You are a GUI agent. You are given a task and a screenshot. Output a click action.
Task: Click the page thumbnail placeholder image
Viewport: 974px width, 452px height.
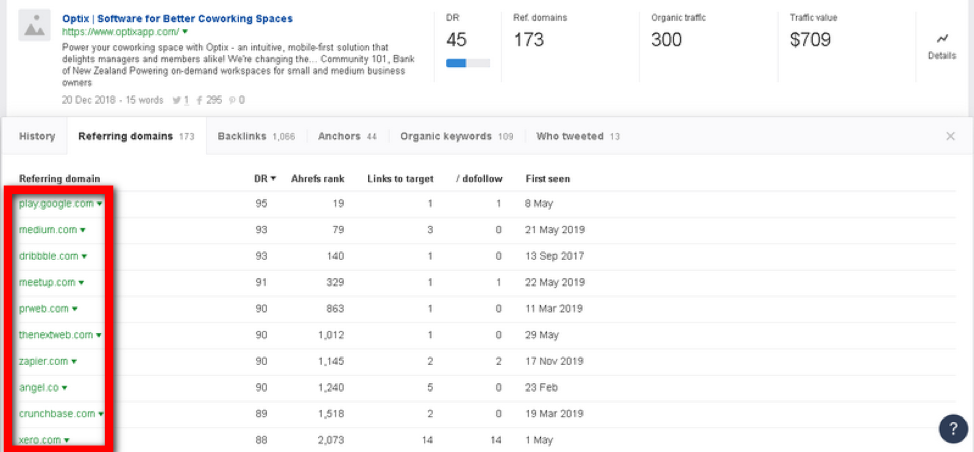34,26
